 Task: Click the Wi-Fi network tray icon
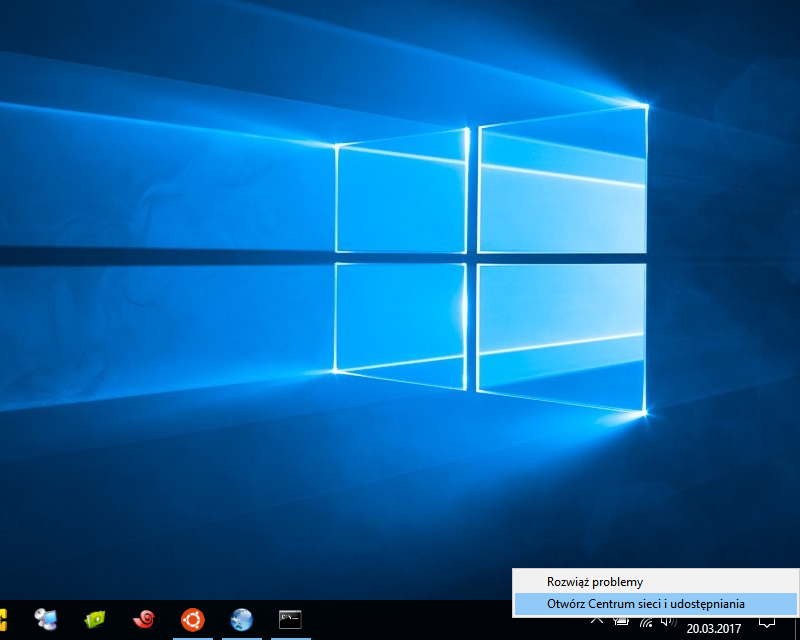[x=646, y=621]
